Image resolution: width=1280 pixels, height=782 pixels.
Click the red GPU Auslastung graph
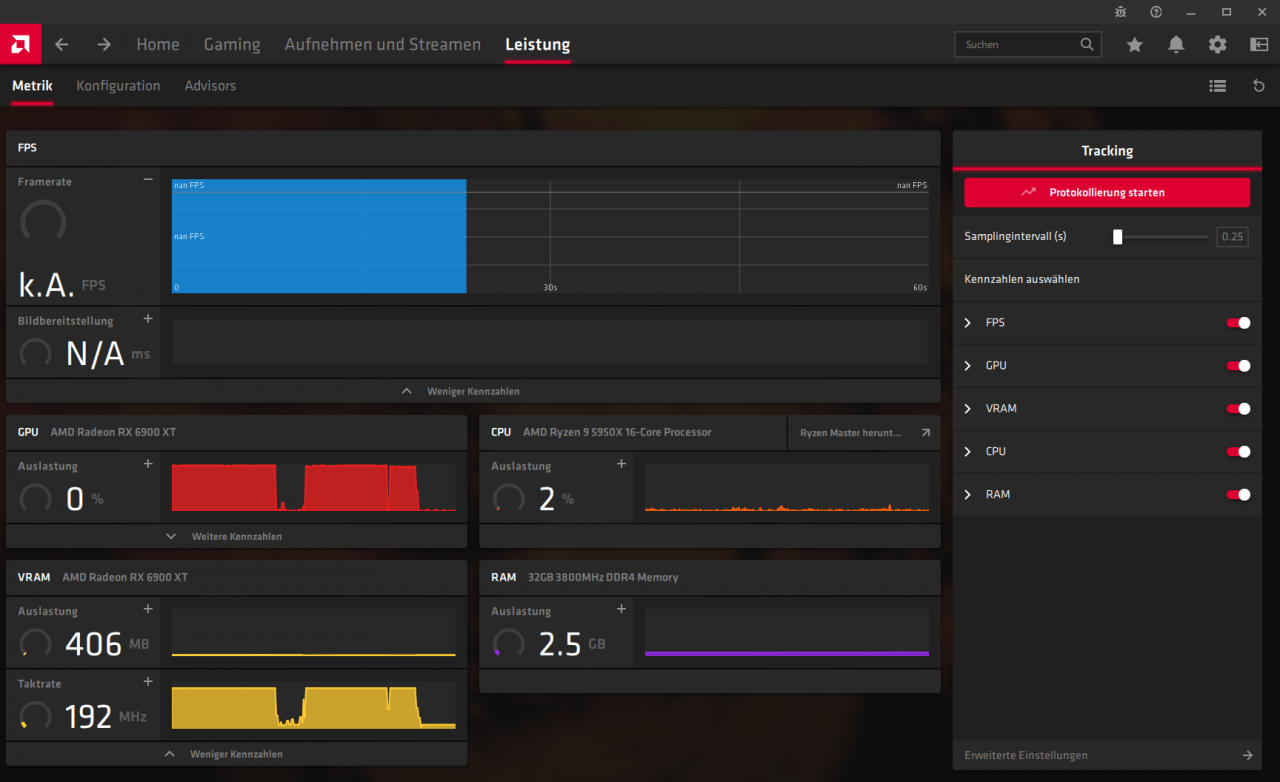pyautogui.click(x=313, y=488)
